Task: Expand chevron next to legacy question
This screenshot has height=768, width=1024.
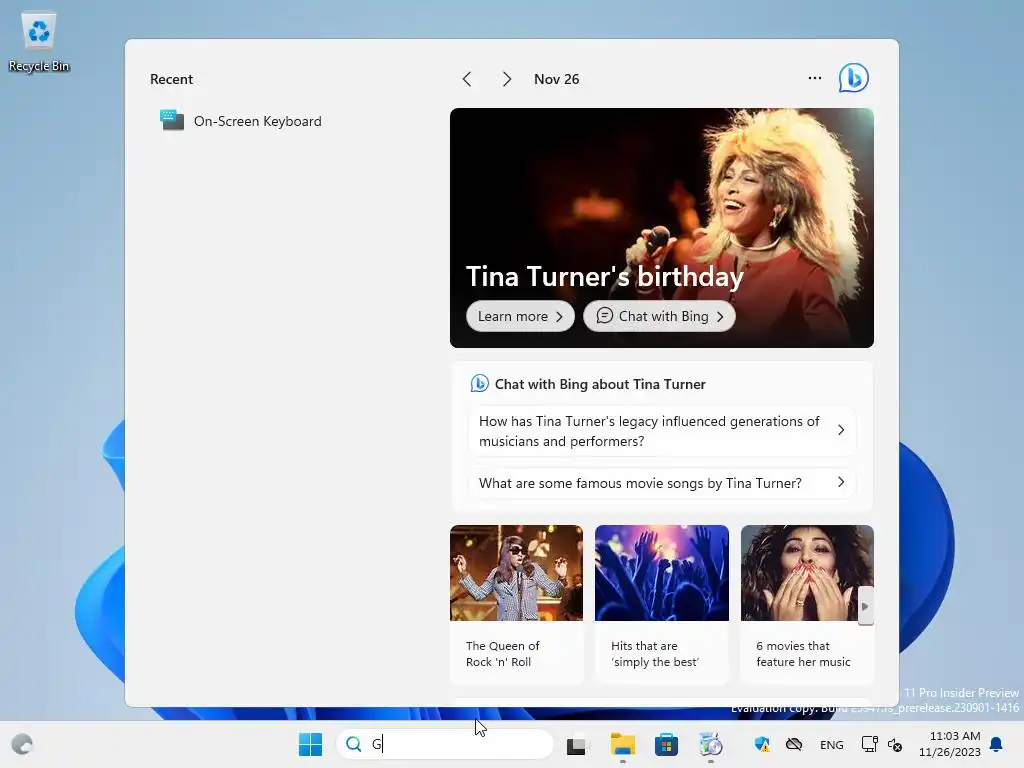Action: (841, 430)
